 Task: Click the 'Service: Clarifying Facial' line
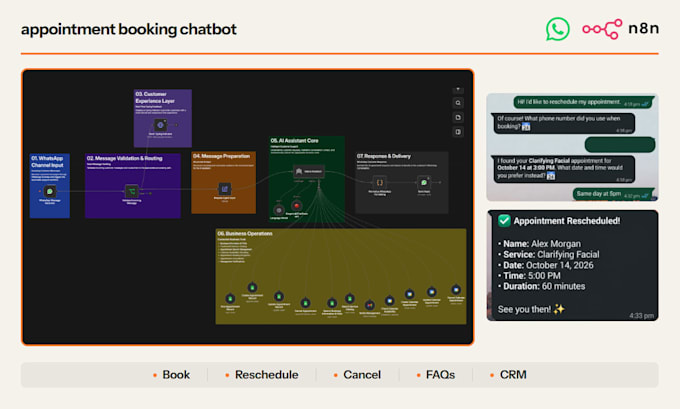[549, 255]
